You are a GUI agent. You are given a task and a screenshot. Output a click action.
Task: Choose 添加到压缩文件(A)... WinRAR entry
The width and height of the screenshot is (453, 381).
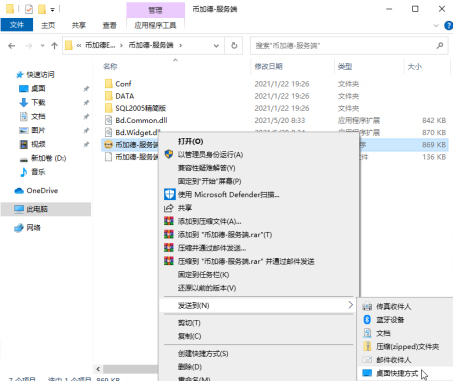(x=209, y=221)
